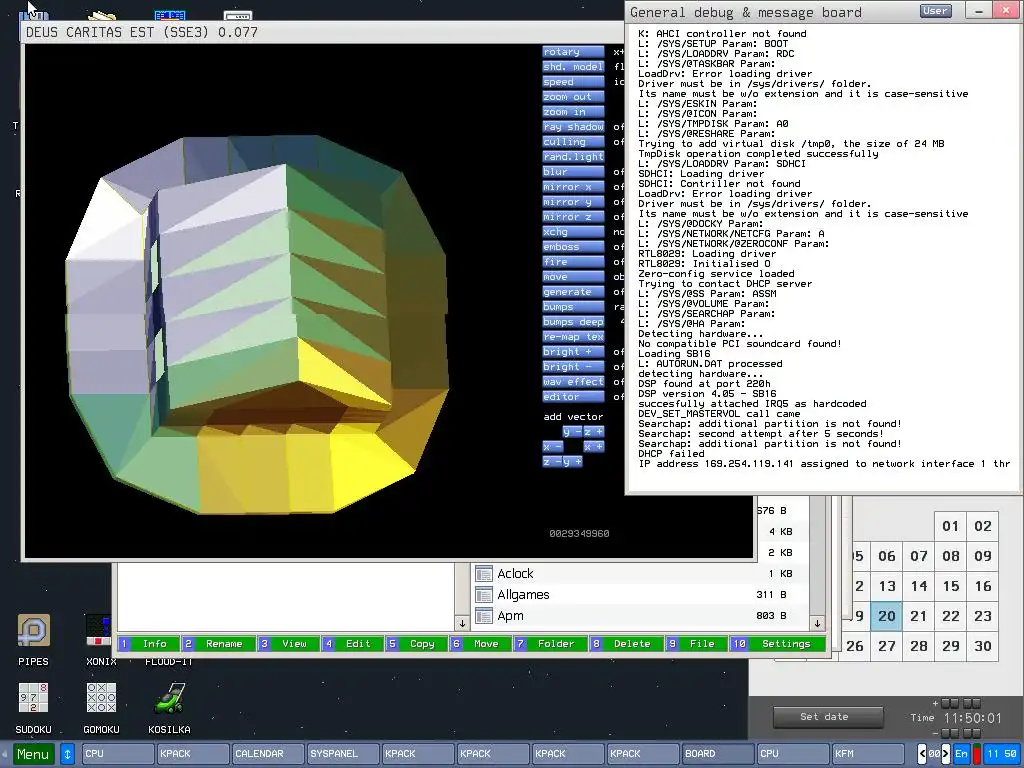Toggle ray shadow in 3D viewer
1024x768 pixels.
(x=573, y=127)
